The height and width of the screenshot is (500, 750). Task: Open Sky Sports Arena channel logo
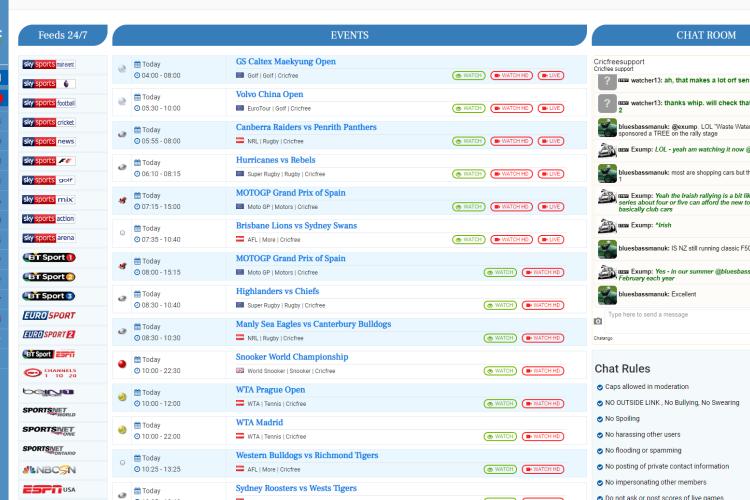(x=49, y=238)
